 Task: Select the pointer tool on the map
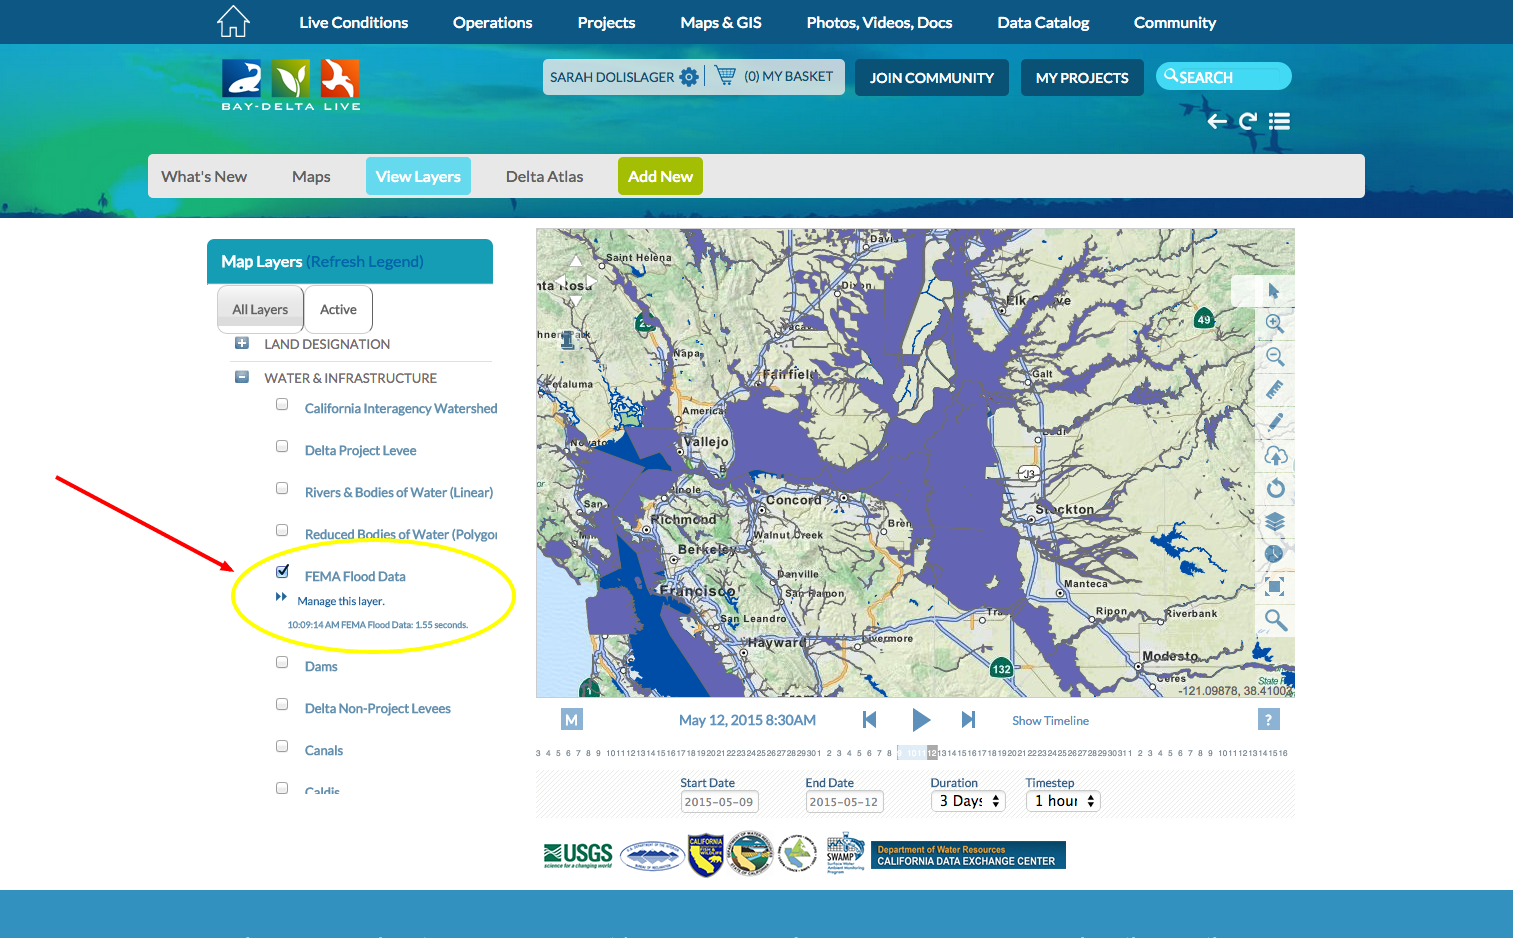[x=1274, y=291]
